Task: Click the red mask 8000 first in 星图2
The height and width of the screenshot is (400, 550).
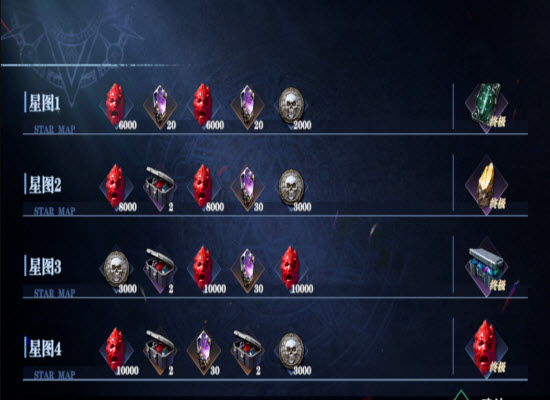Action: pos(116,188)
